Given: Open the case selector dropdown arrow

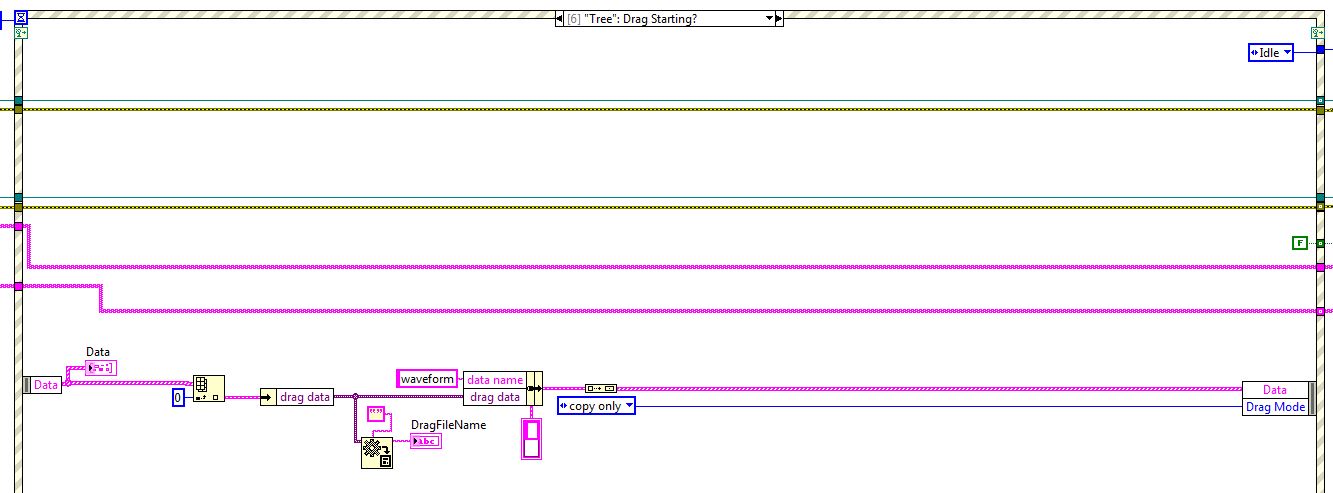Looking at the screenshot, I should click(x=769, y=18).
